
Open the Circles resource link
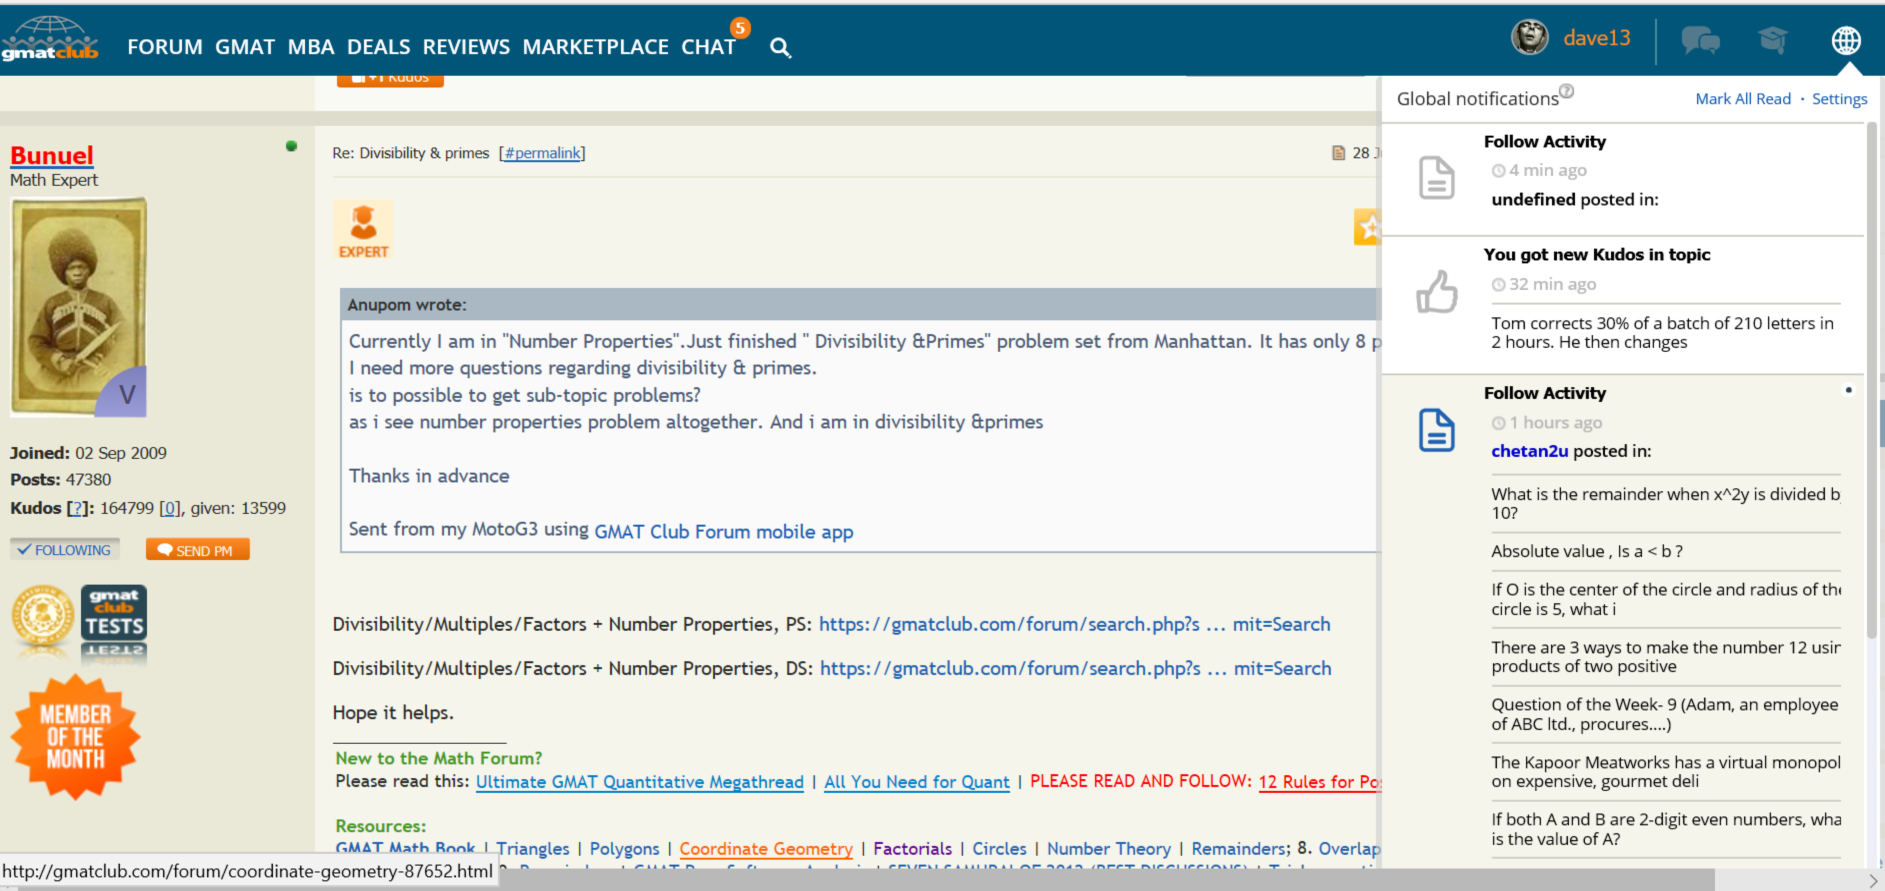click(1000, 849)
